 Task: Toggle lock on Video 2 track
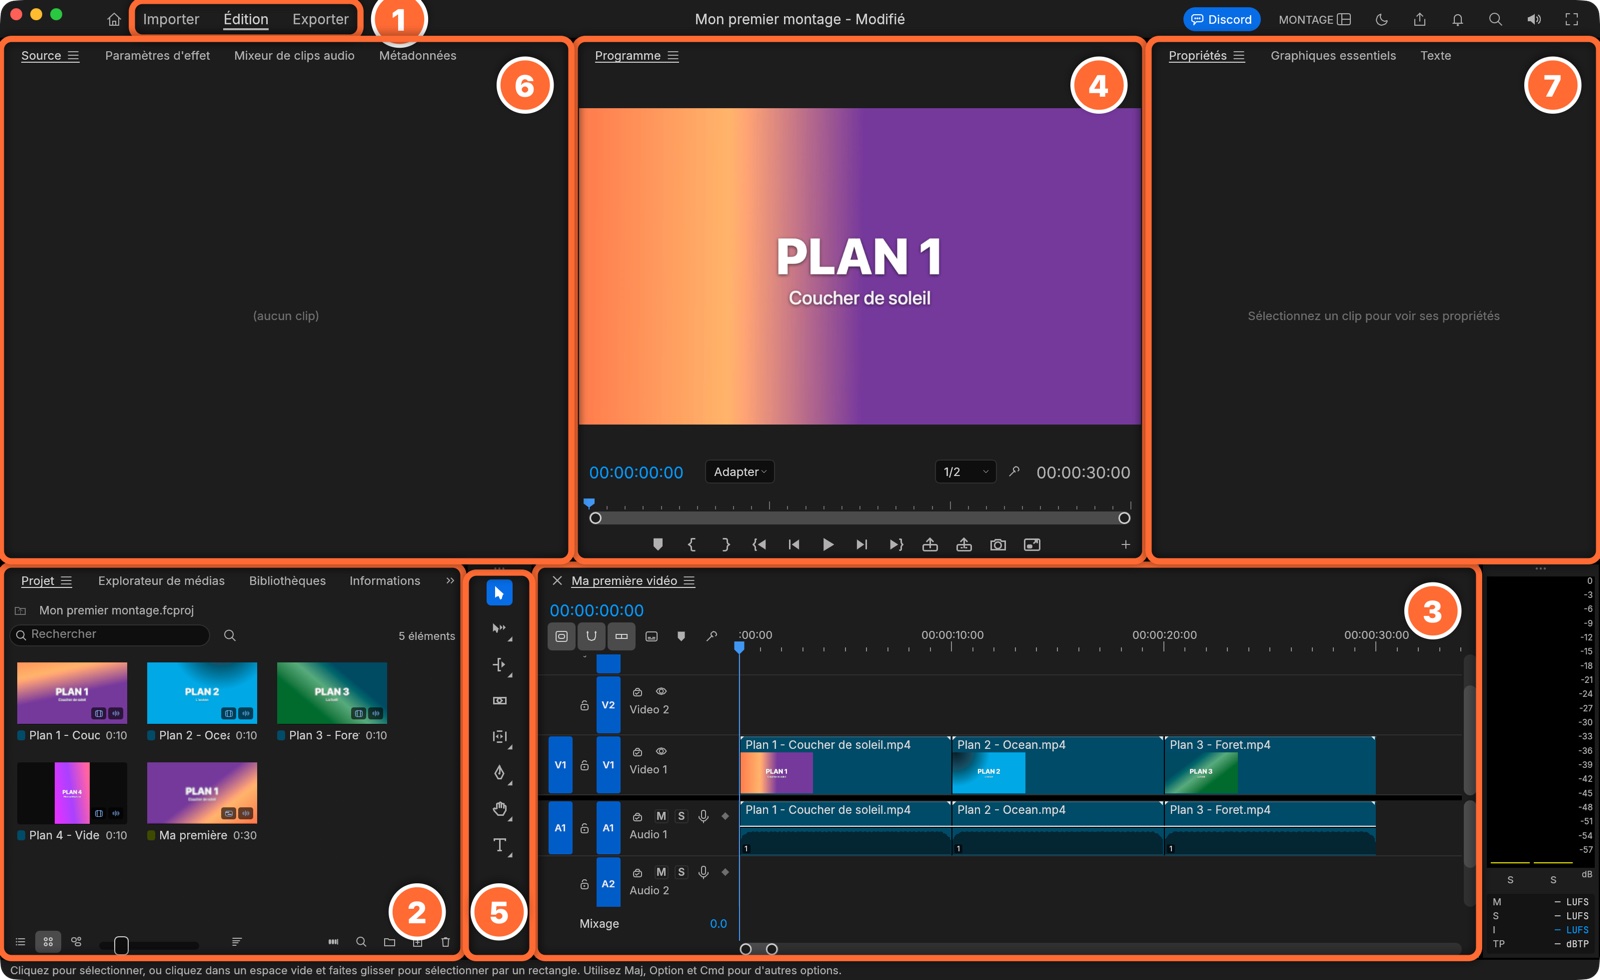point(584,705)
